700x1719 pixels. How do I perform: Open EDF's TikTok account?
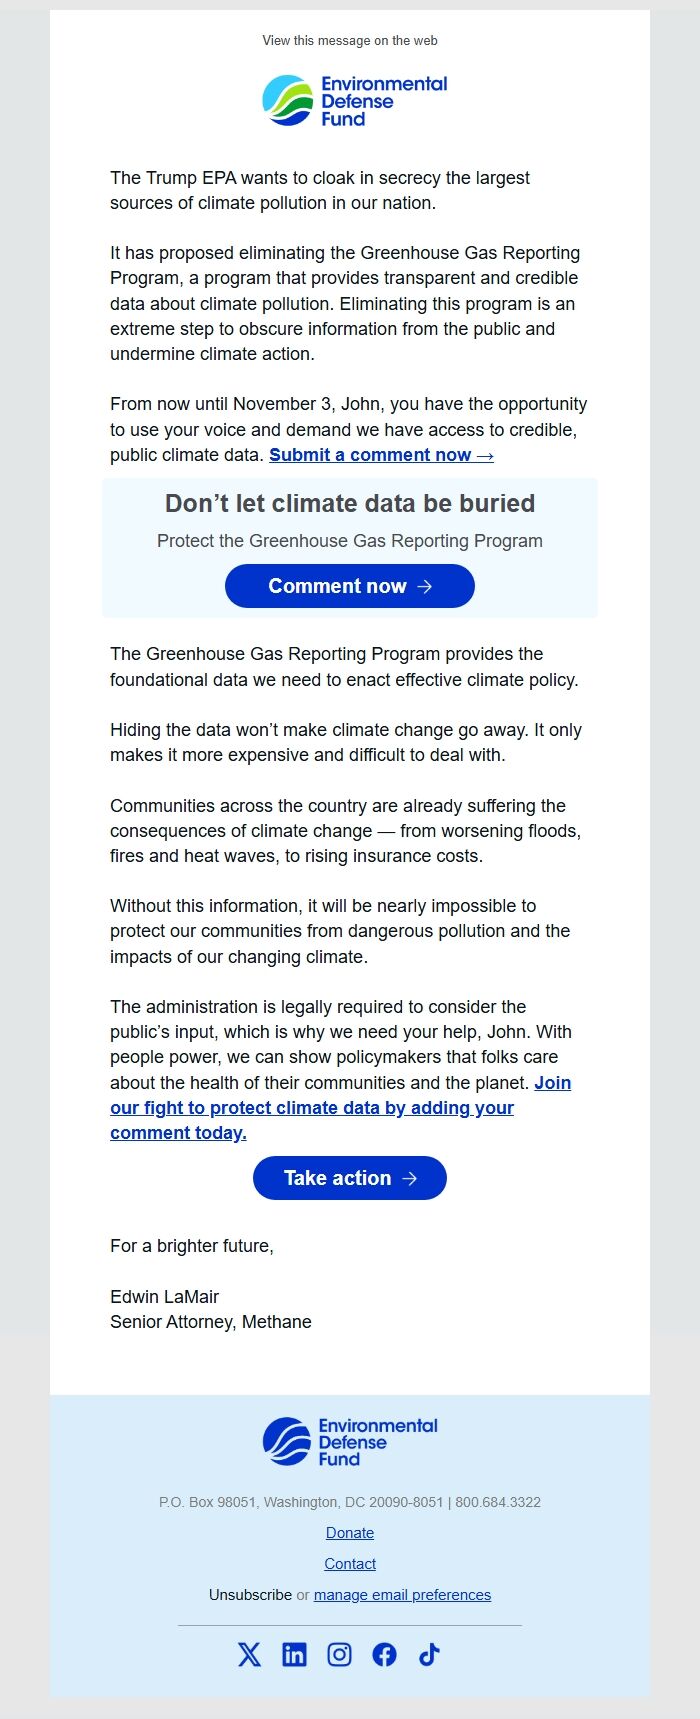tap(429, 1654)
